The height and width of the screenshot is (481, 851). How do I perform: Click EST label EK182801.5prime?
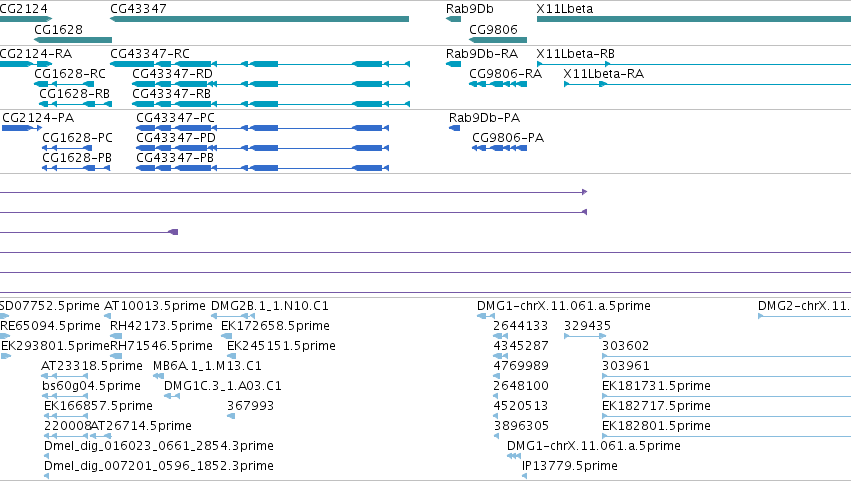(x=656, y=426)
